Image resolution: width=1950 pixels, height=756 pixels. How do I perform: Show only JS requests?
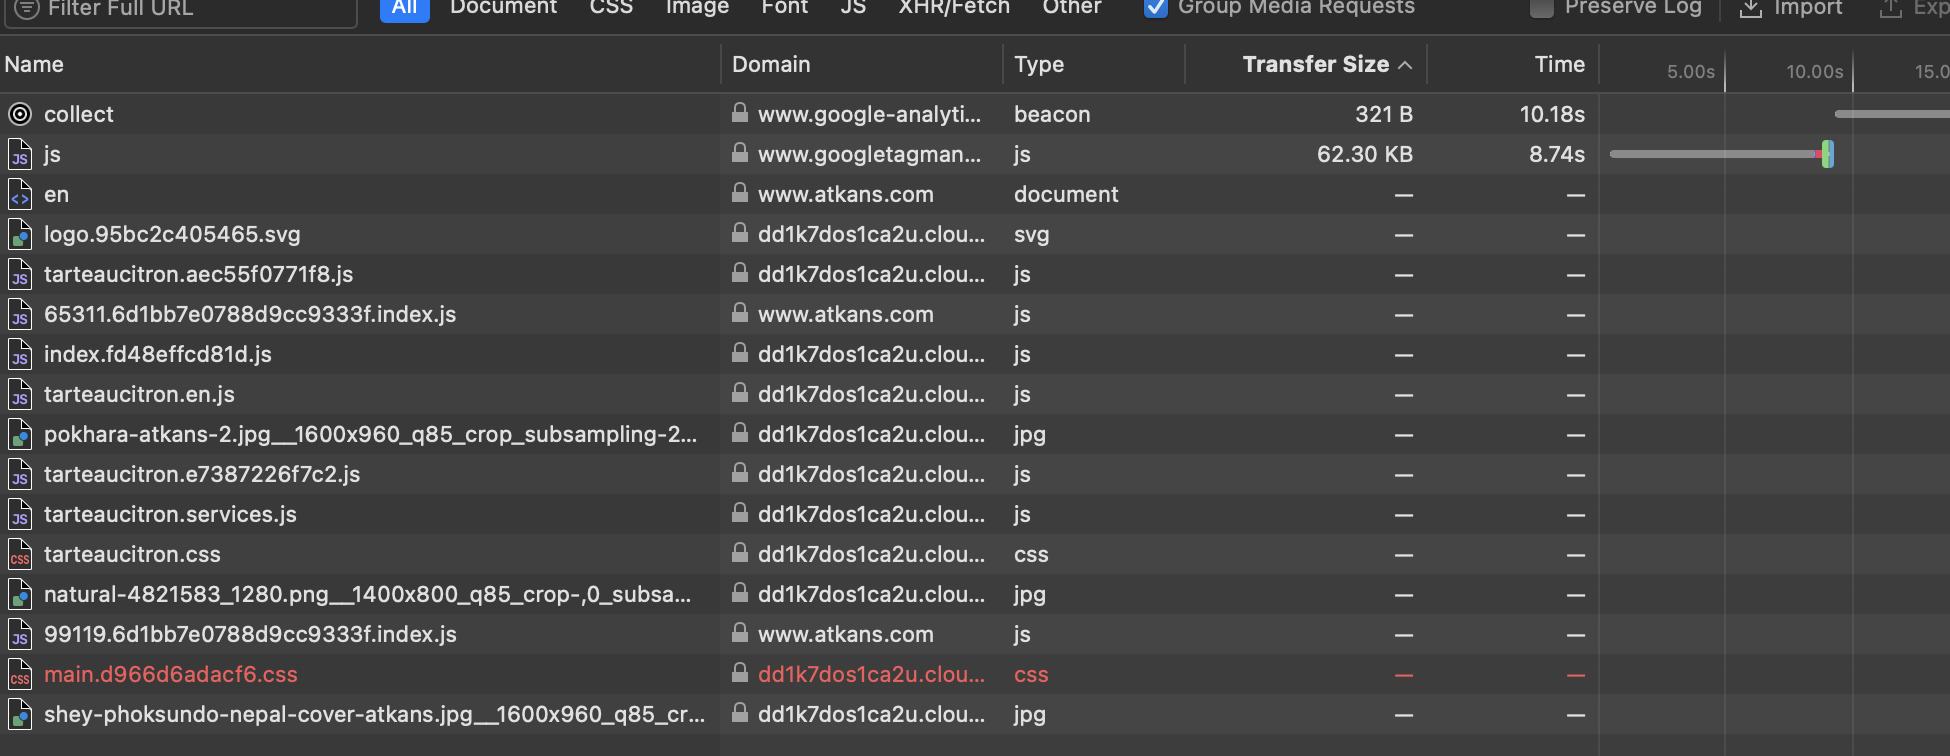[x=853, y=8]
